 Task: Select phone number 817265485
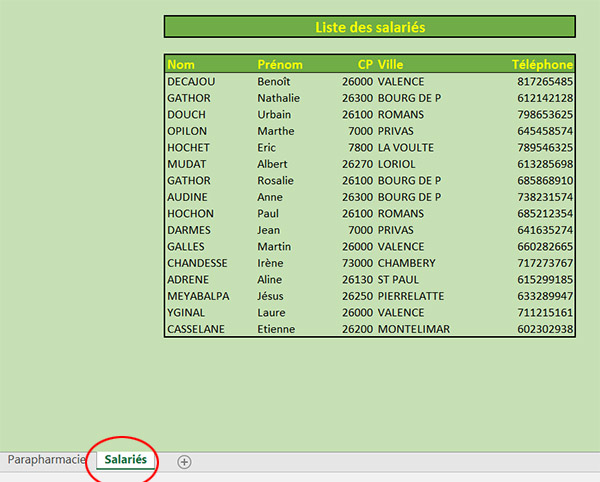click(545, 81)
